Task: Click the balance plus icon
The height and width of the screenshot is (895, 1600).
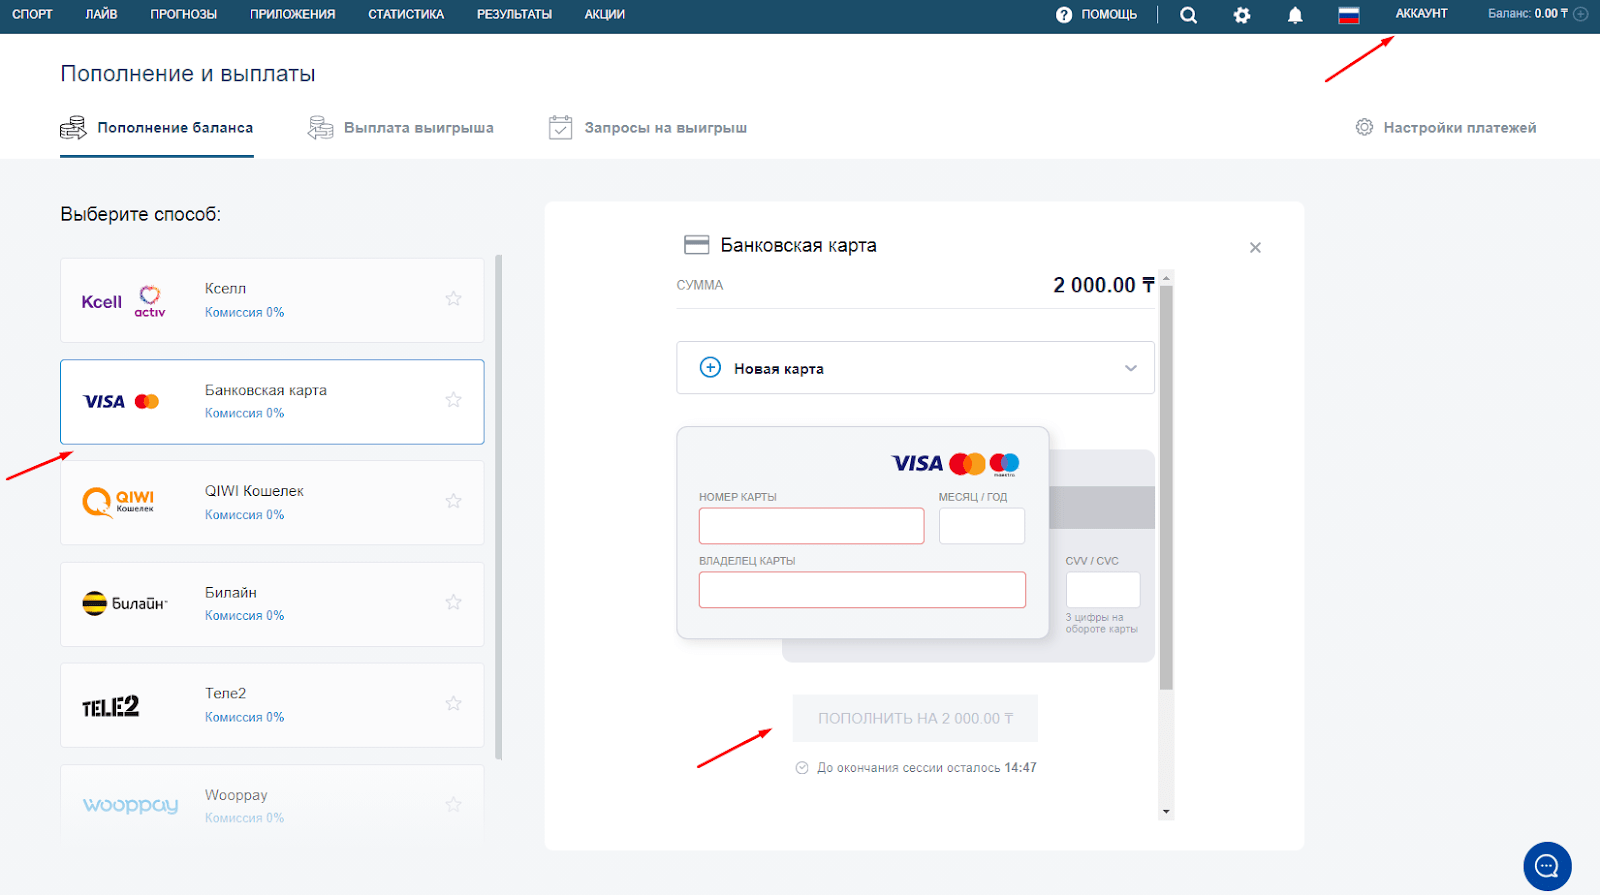Action: point(1581,14)
